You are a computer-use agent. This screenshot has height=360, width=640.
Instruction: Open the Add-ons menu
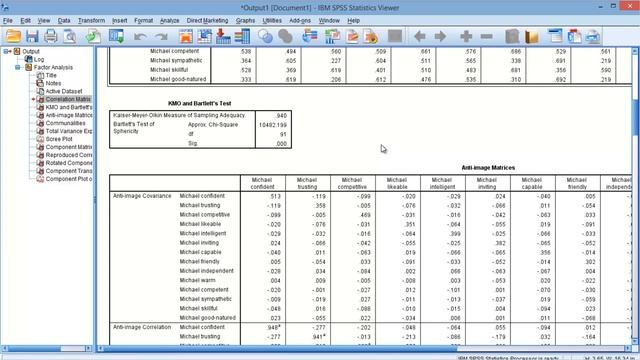pyautogui.click(x=300, y=20)
